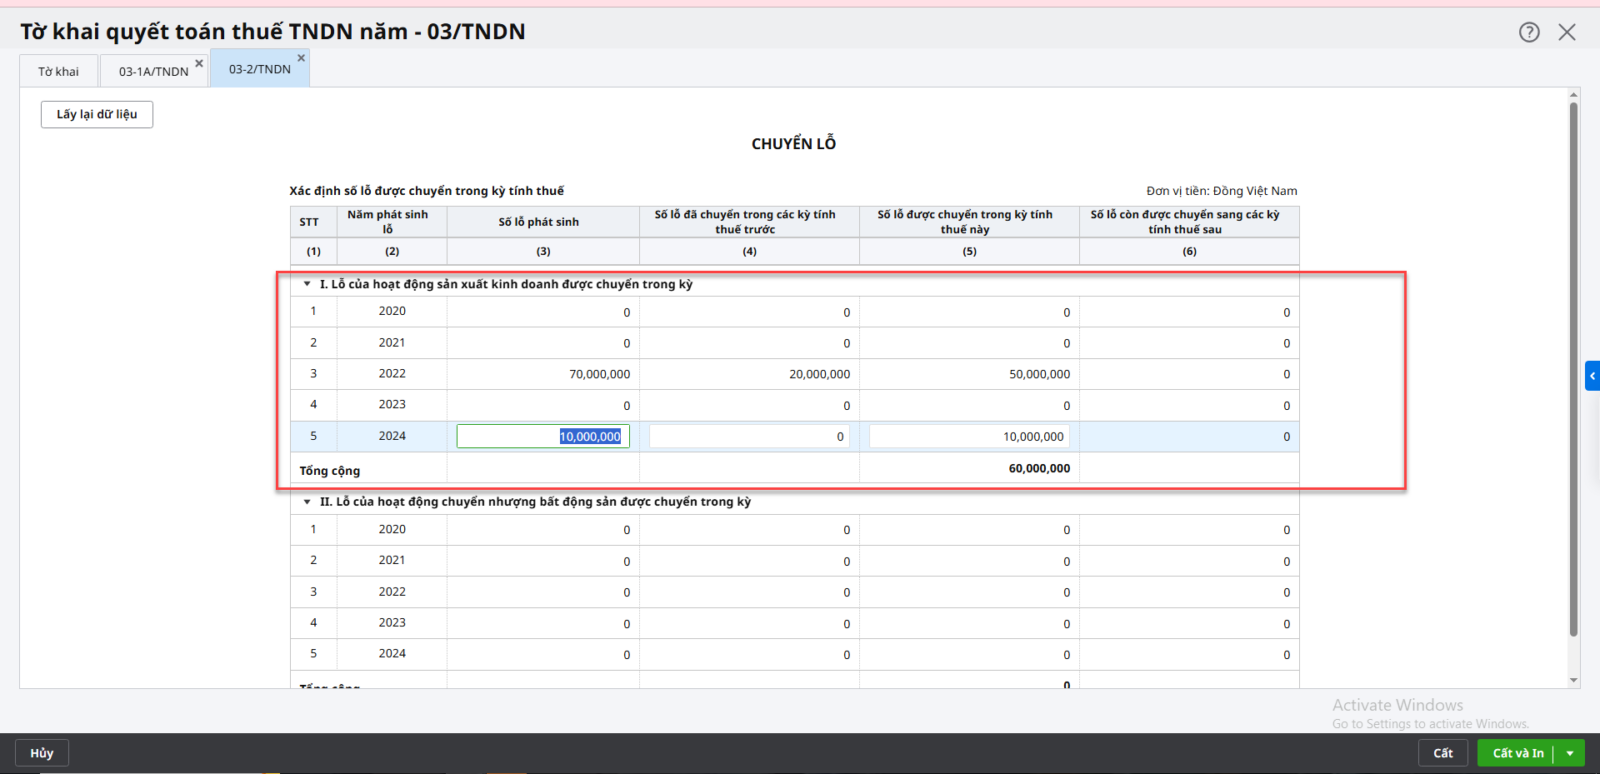Switch to the 03-1A/TNDN tab

(x=152, y=71)
